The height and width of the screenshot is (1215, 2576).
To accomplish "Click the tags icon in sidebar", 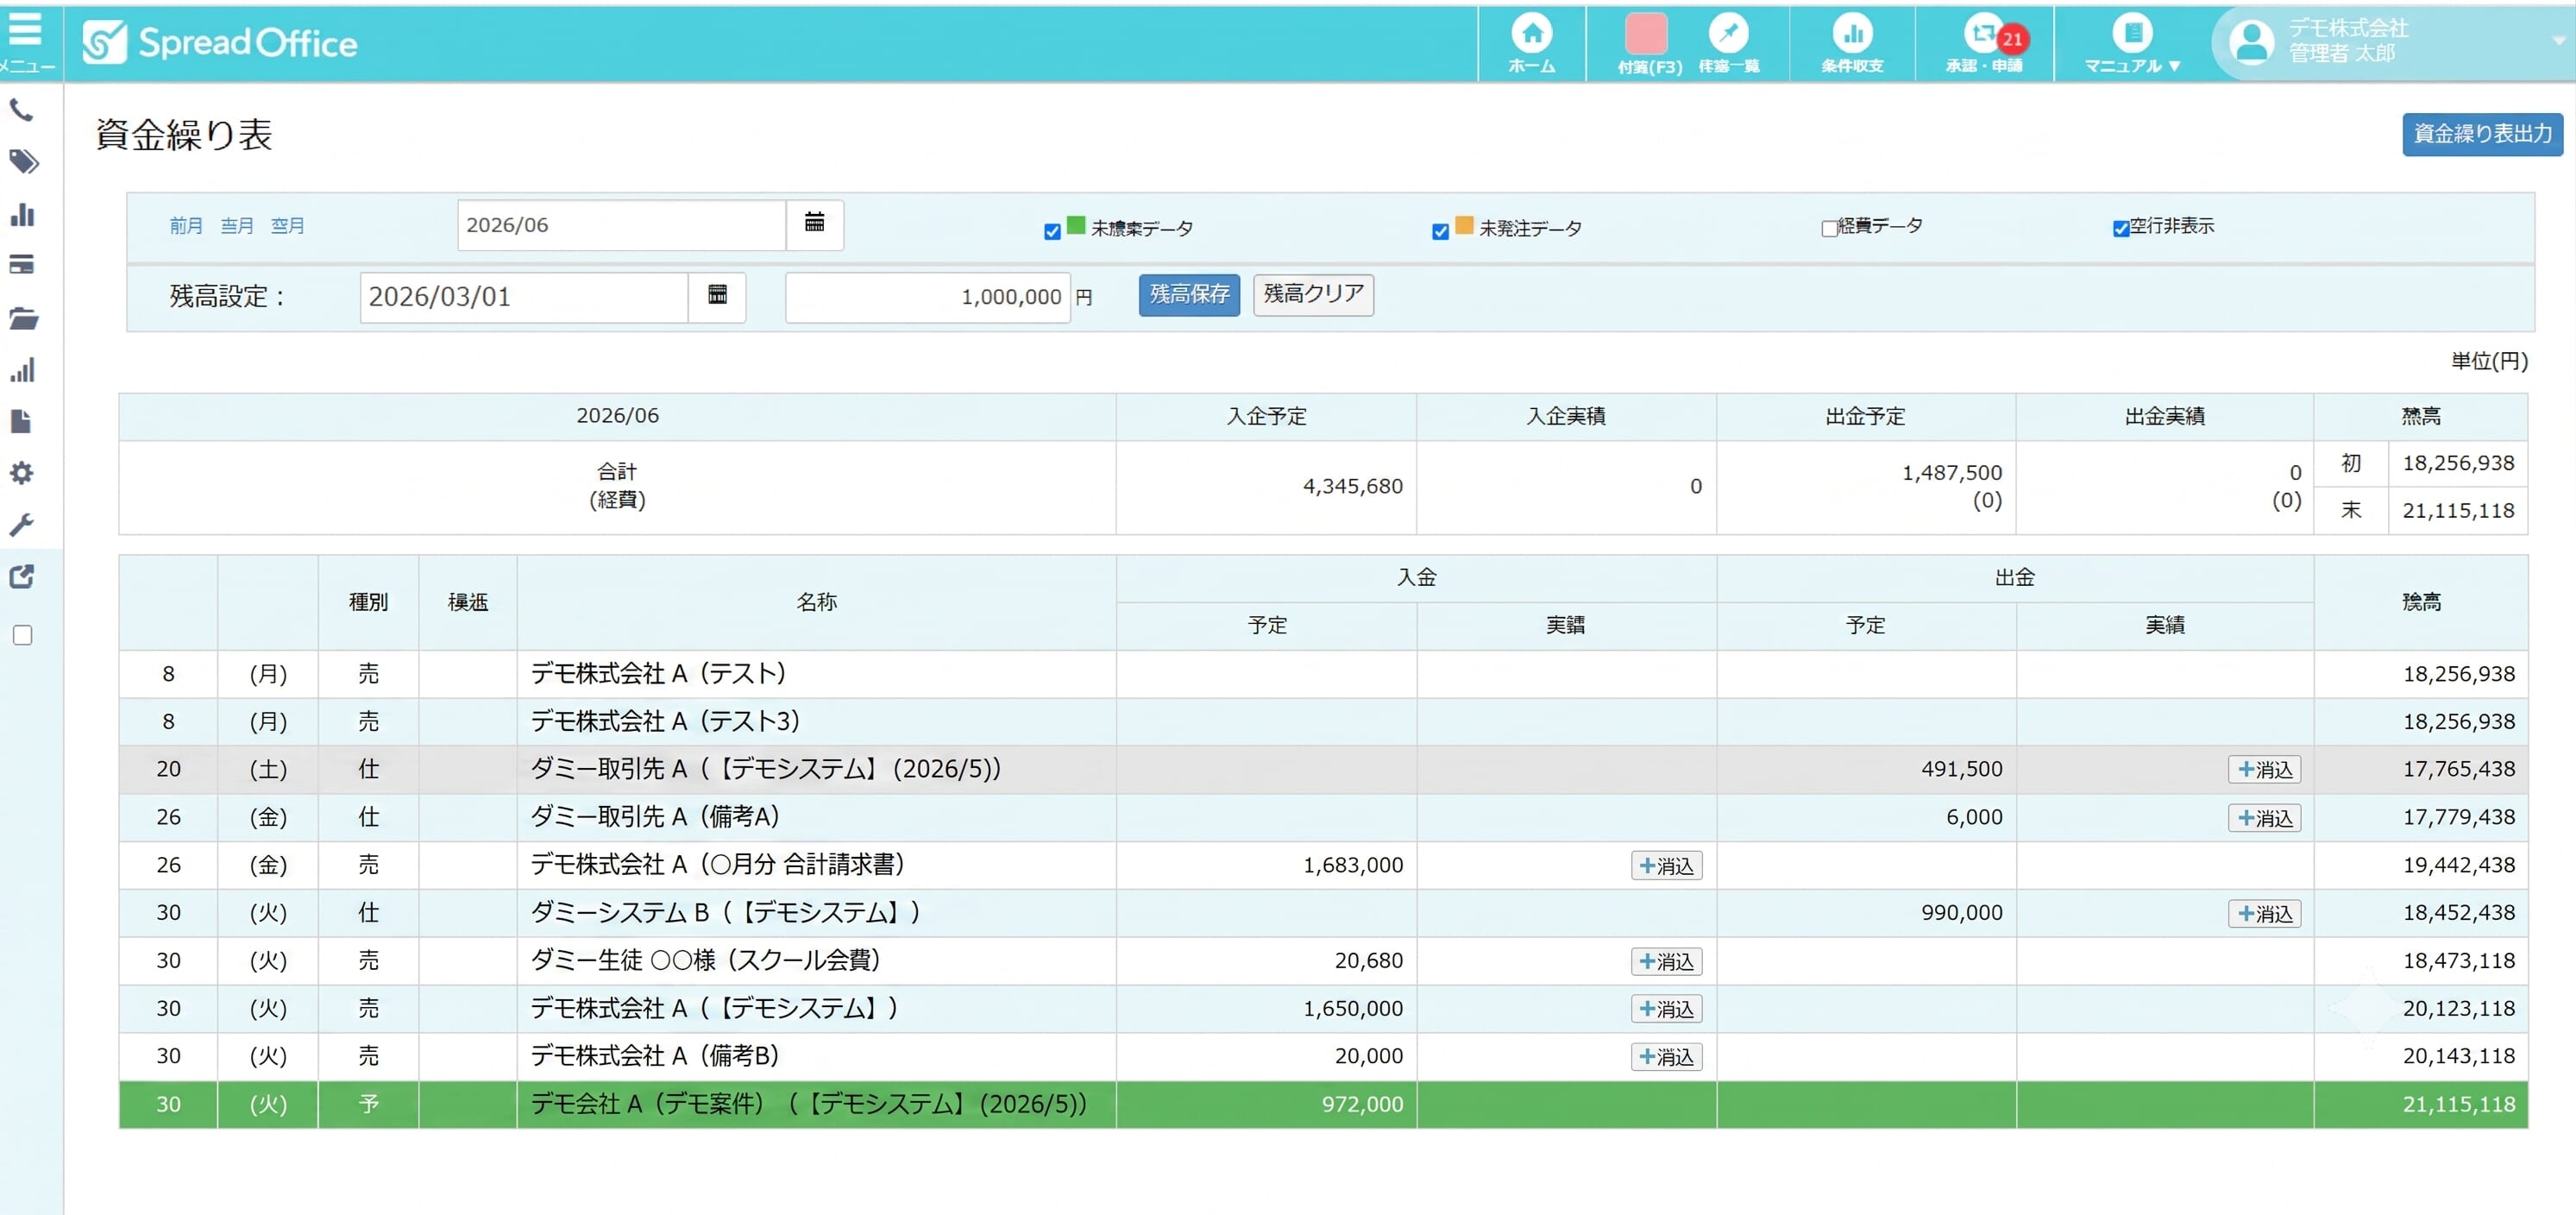I will [x=24, y=162].
